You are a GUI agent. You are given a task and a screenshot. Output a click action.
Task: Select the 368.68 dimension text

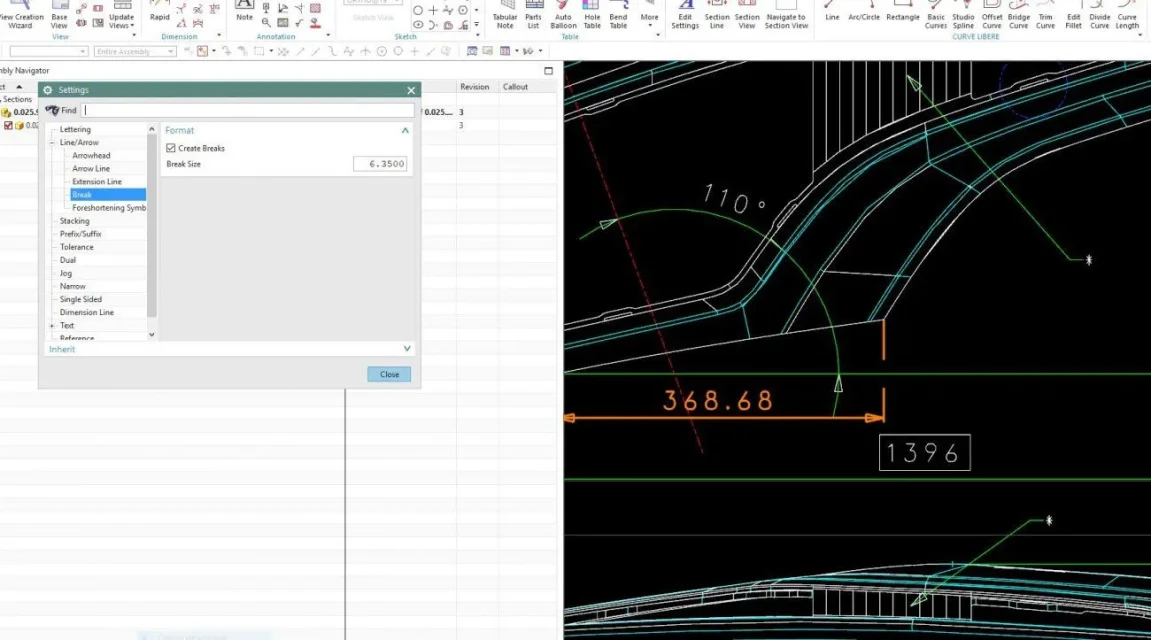717,401
